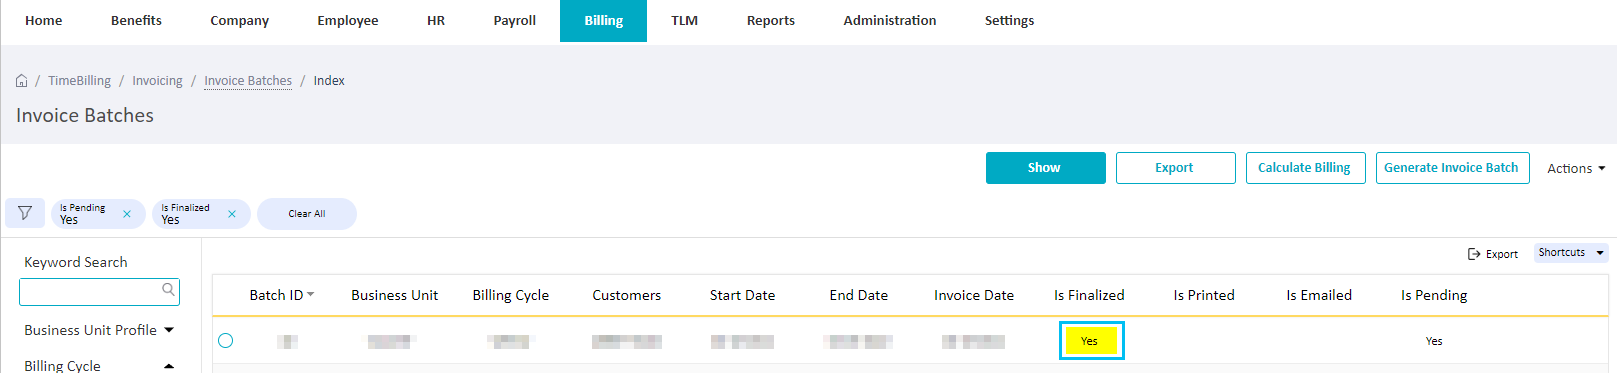Open the TLM menu
The width and height of the screenshot is (1617, 373).
pyautogui.click(x=685, y=21)
